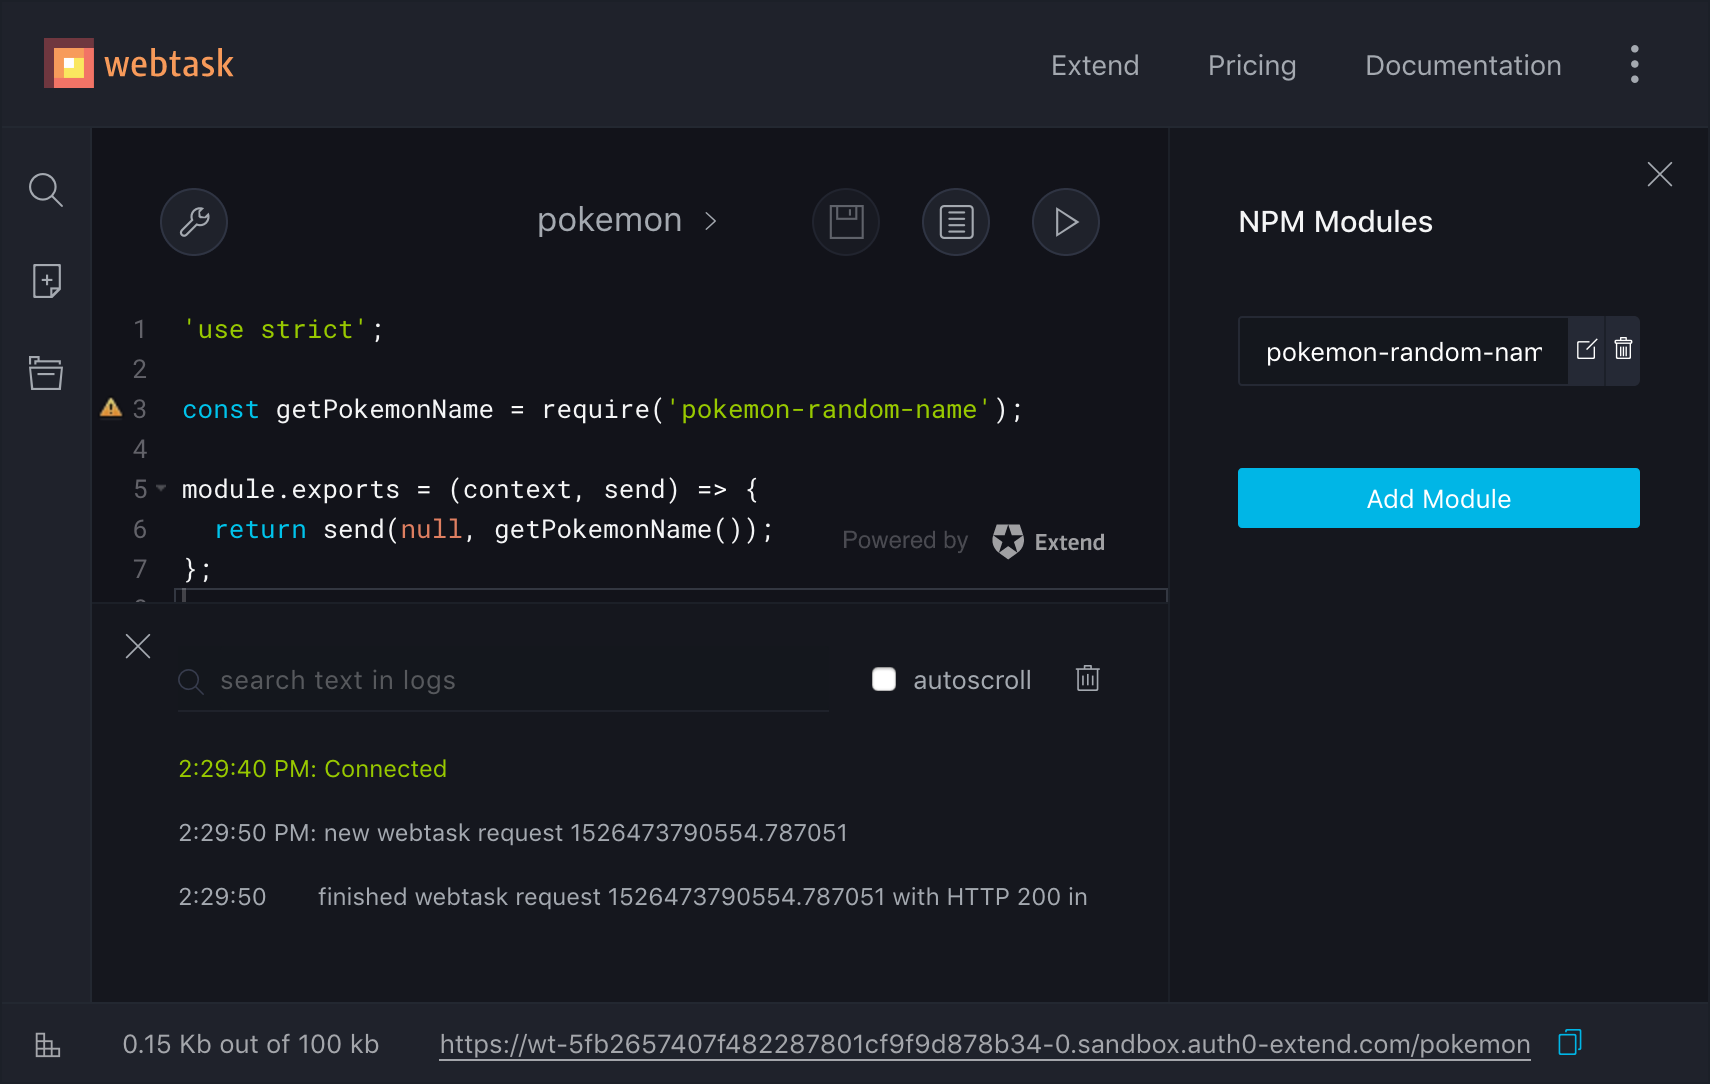Open webtask settings with the wrench icon
Screen dimensions: 1710x1084
194,222
